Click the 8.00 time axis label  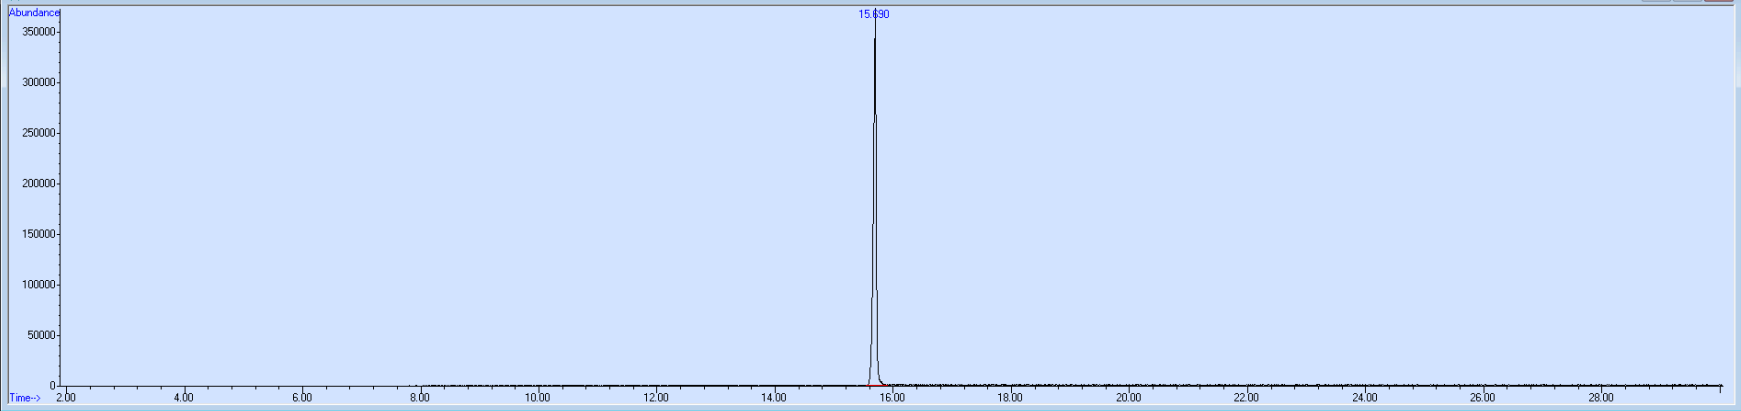[x=419, y=398]
